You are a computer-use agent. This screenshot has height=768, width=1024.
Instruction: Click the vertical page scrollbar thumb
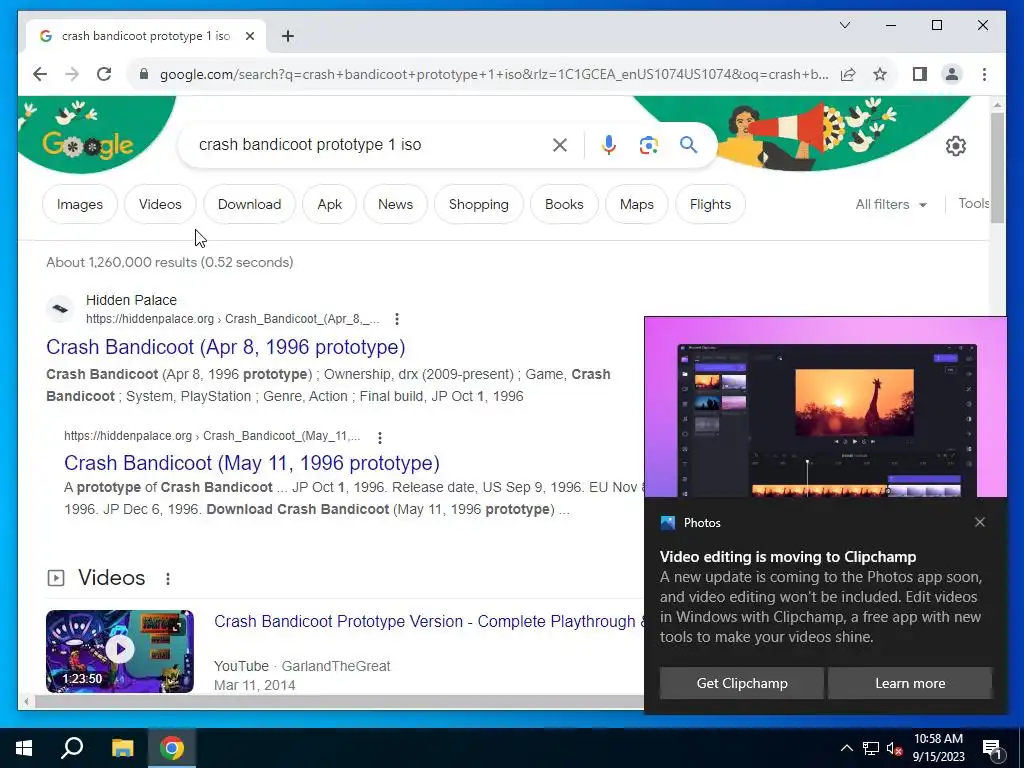pos(997,168)
